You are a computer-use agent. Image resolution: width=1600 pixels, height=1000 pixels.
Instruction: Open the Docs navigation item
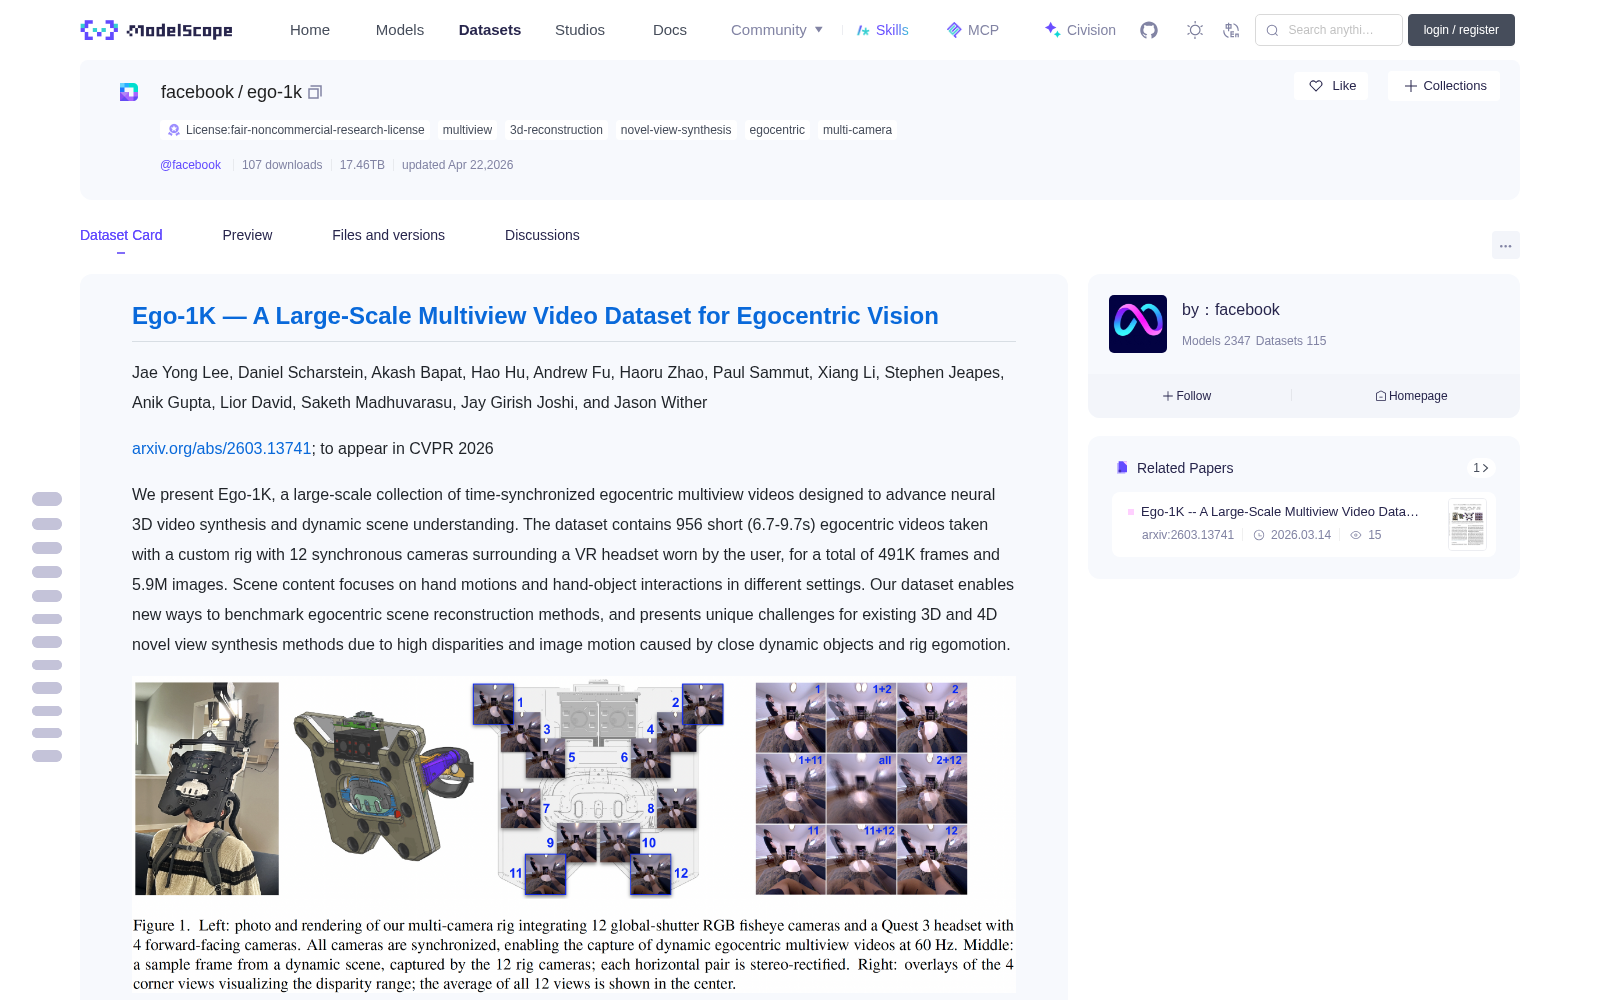tap(670, 30)
